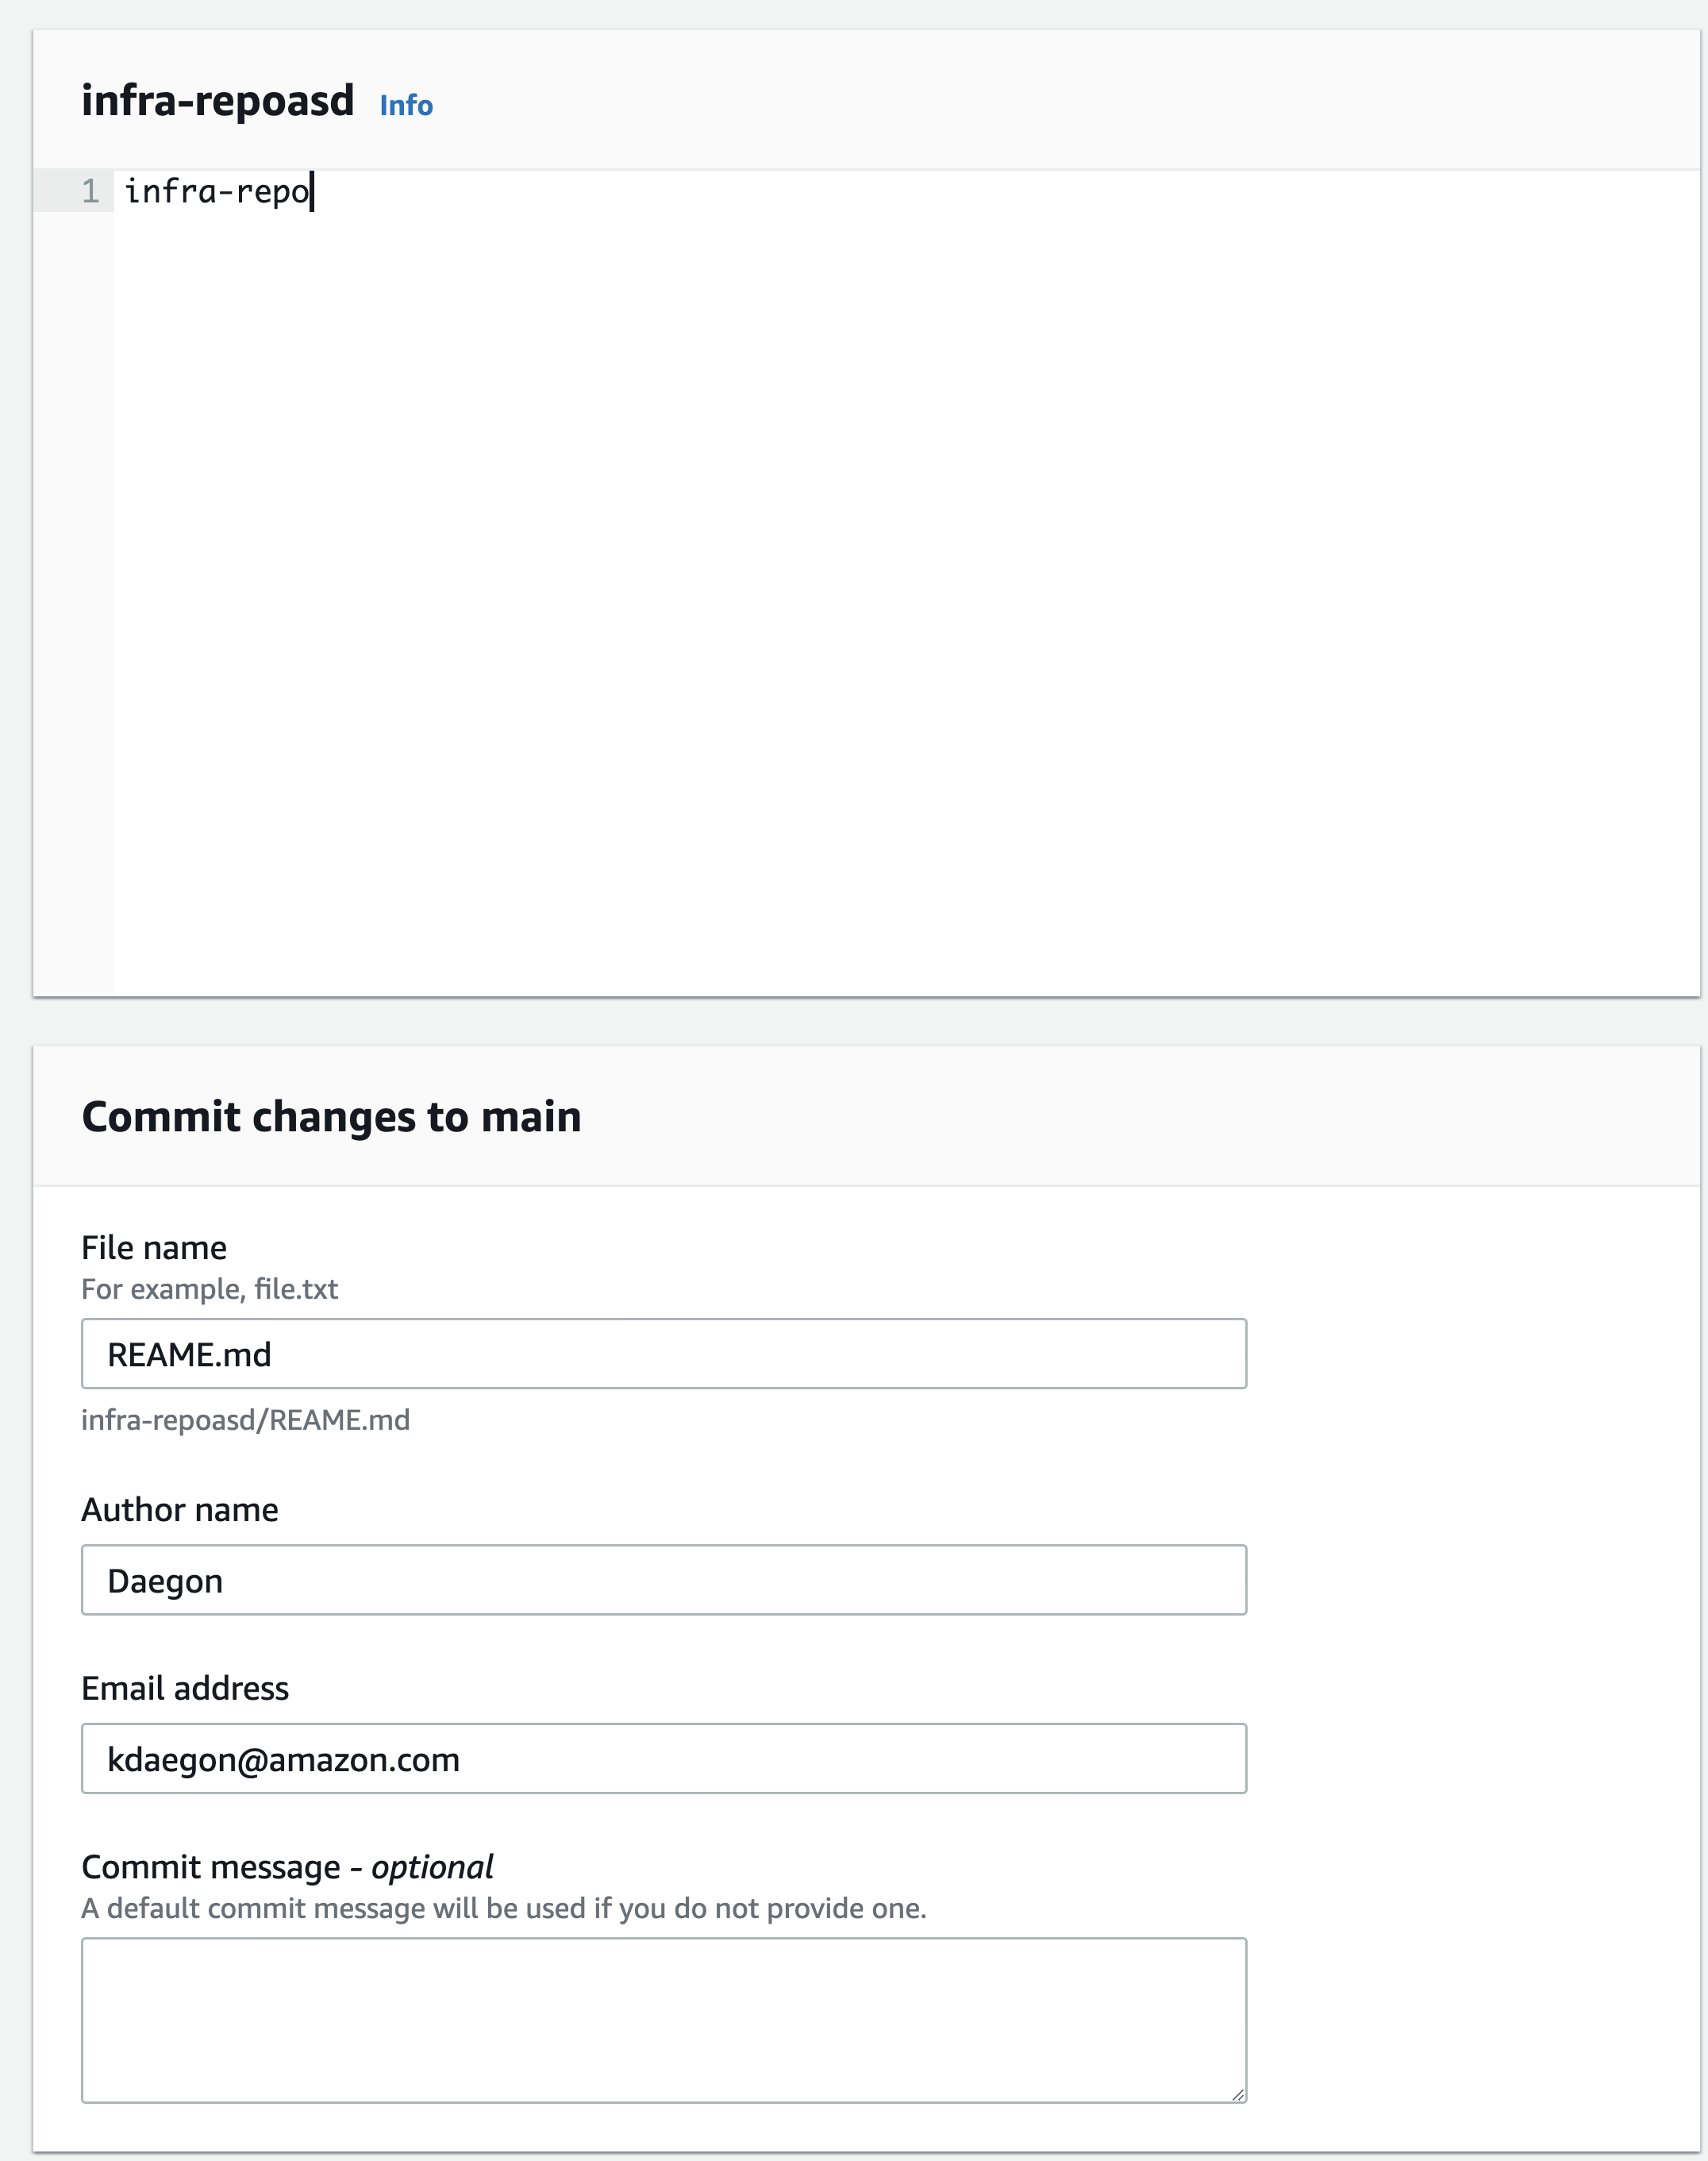Image resolution: width=1708 pixels, height=2161 pixels.
Task: Click the infra-repoasd repository heading
Action: [x=218, y=101]
